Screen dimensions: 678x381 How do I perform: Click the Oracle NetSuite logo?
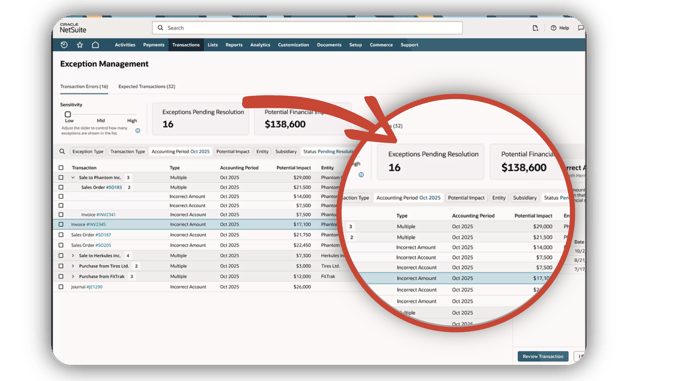(73, 28)
